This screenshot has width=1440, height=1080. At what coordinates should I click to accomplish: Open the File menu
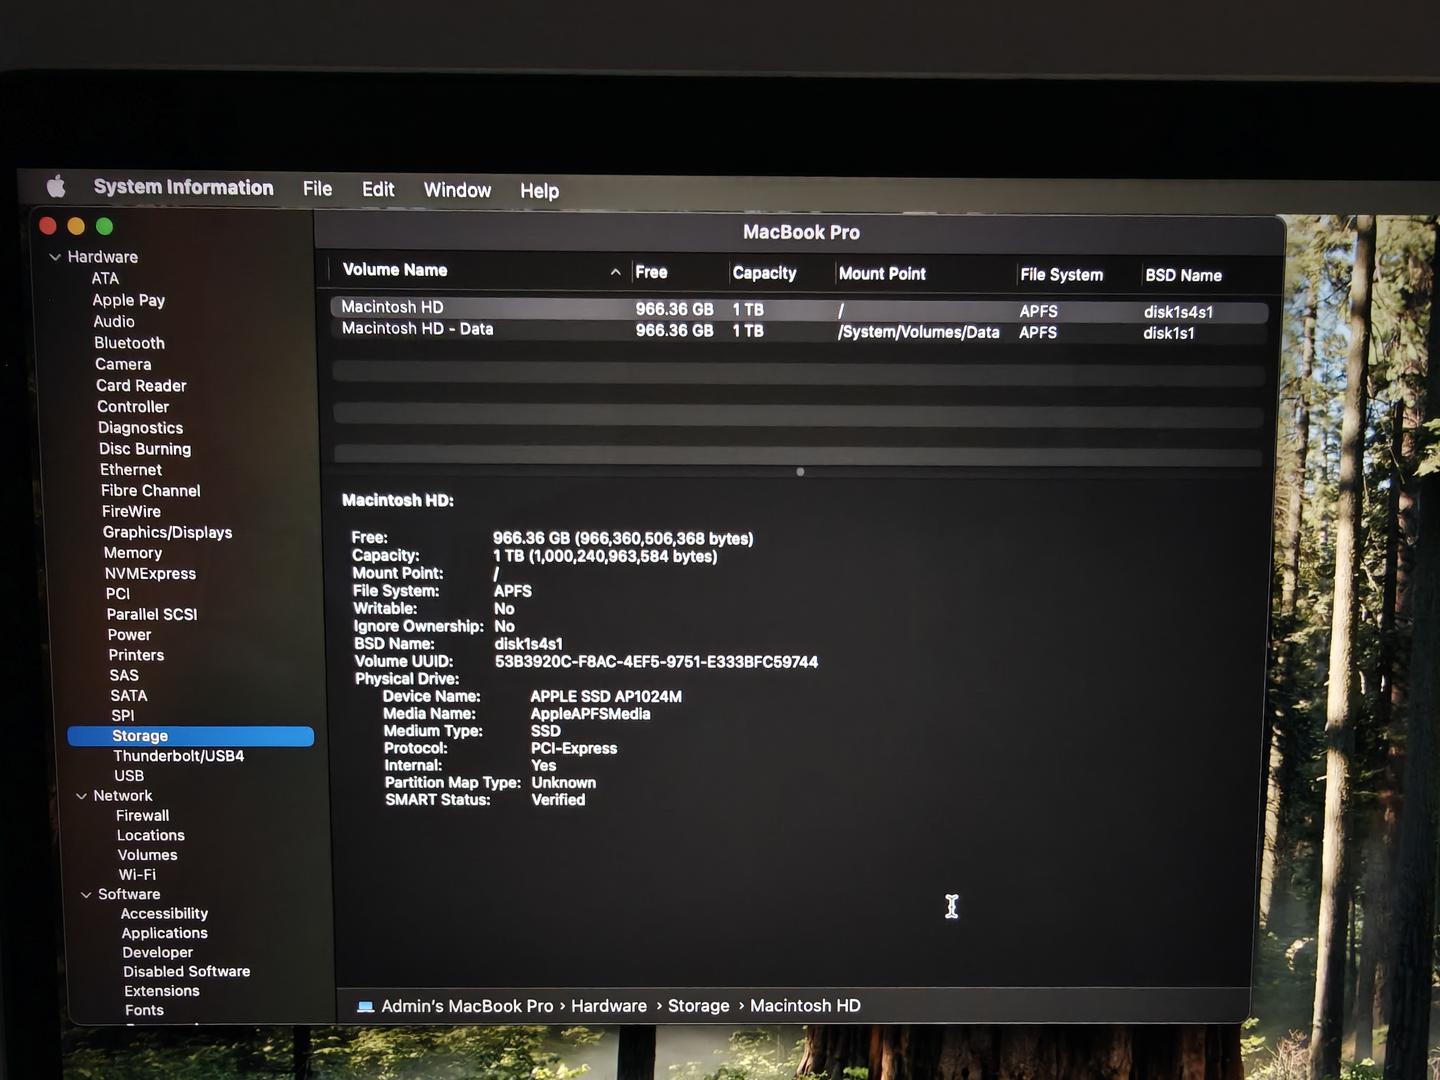point(317,189)
